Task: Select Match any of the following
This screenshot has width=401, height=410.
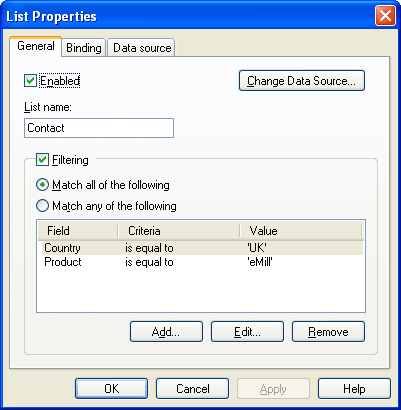Action: pos(42,206)
